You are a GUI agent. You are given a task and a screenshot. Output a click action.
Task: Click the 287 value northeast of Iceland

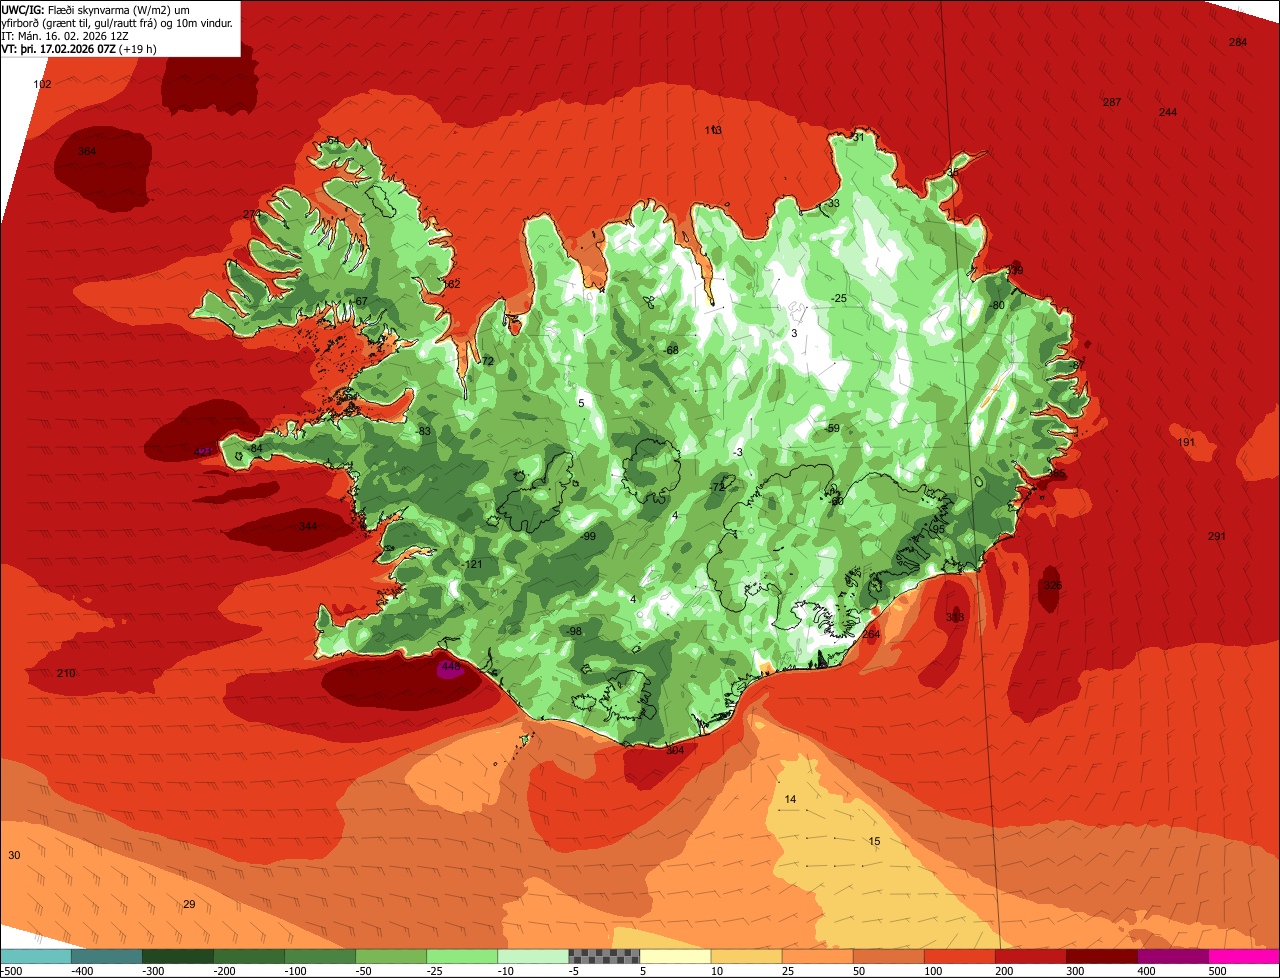pyautogui.click(x=1112, y=103)
